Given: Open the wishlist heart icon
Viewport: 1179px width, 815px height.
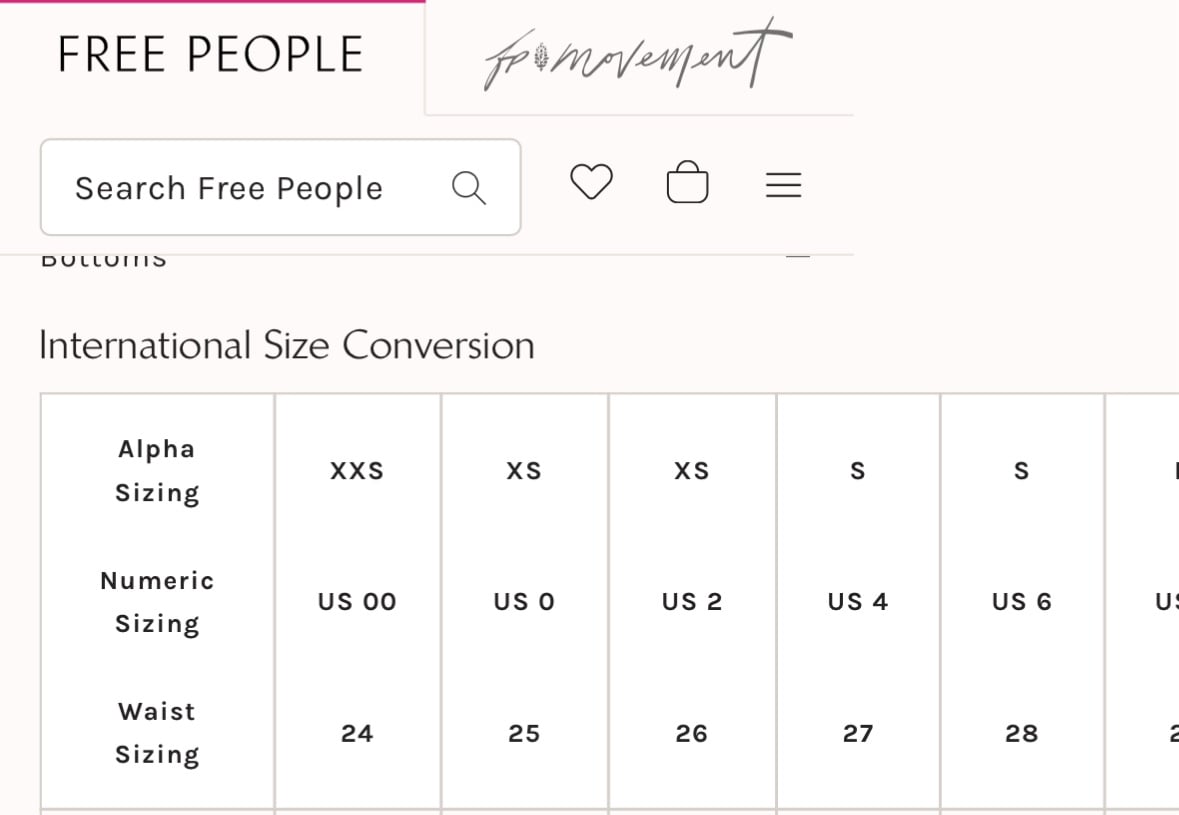Looking at the screenshot, I should (x=592, y=181).
